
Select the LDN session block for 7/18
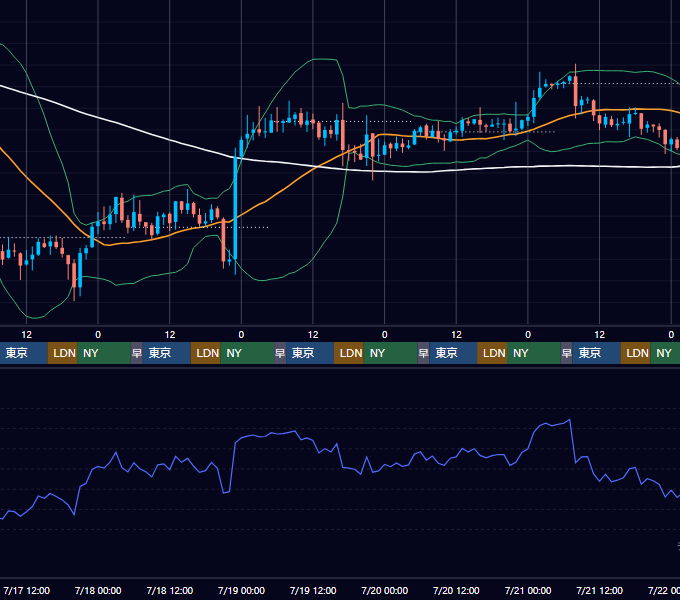click(206, 353)
